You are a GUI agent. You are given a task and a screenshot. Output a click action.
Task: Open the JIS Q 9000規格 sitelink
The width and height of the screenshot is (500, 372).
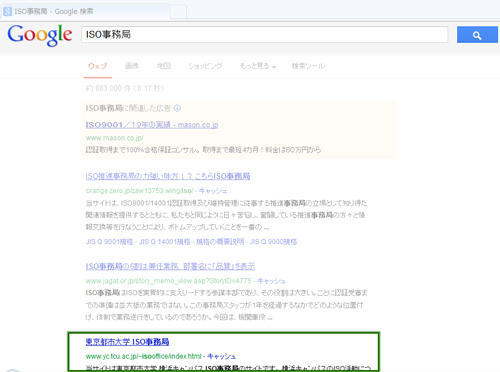[273, 242]
